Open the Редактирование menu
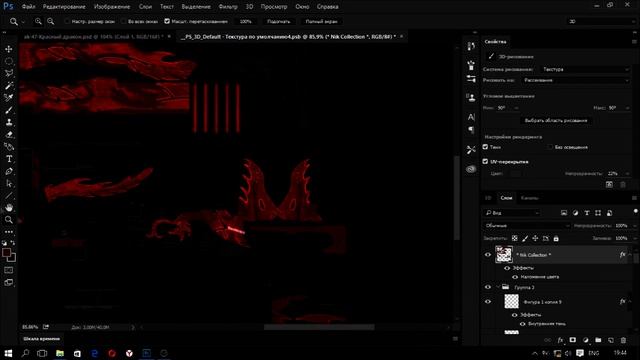Image resolution: width=640 pixels, height=360 pixels. click(x=64, y=7)
